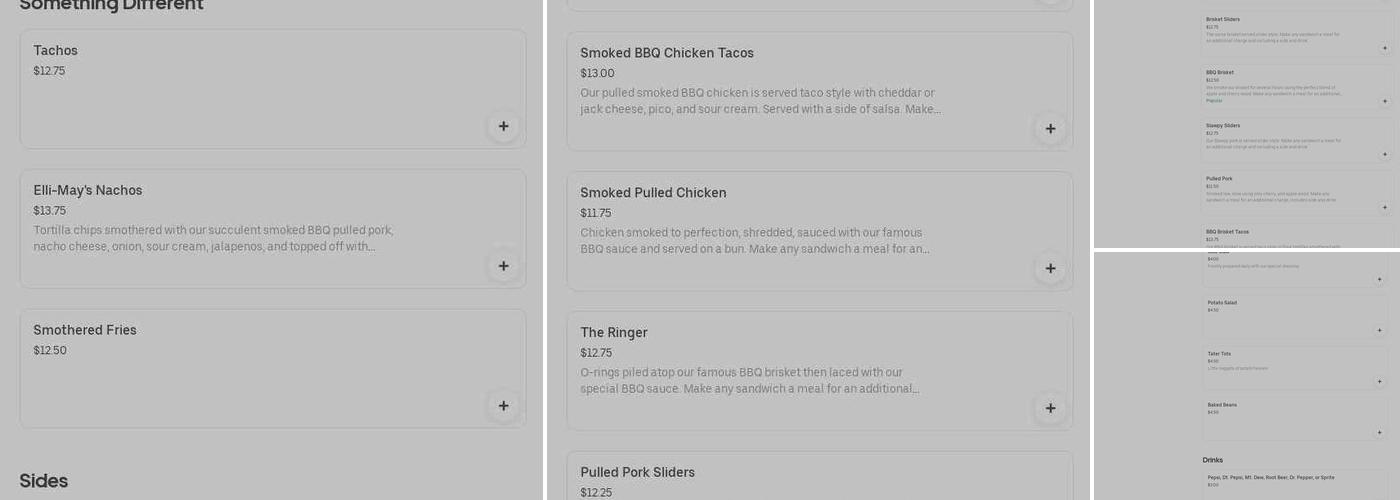Add Potato Salad side to order
Image resolution: width=1400 pixels, height=500 pixels.
1380,330
